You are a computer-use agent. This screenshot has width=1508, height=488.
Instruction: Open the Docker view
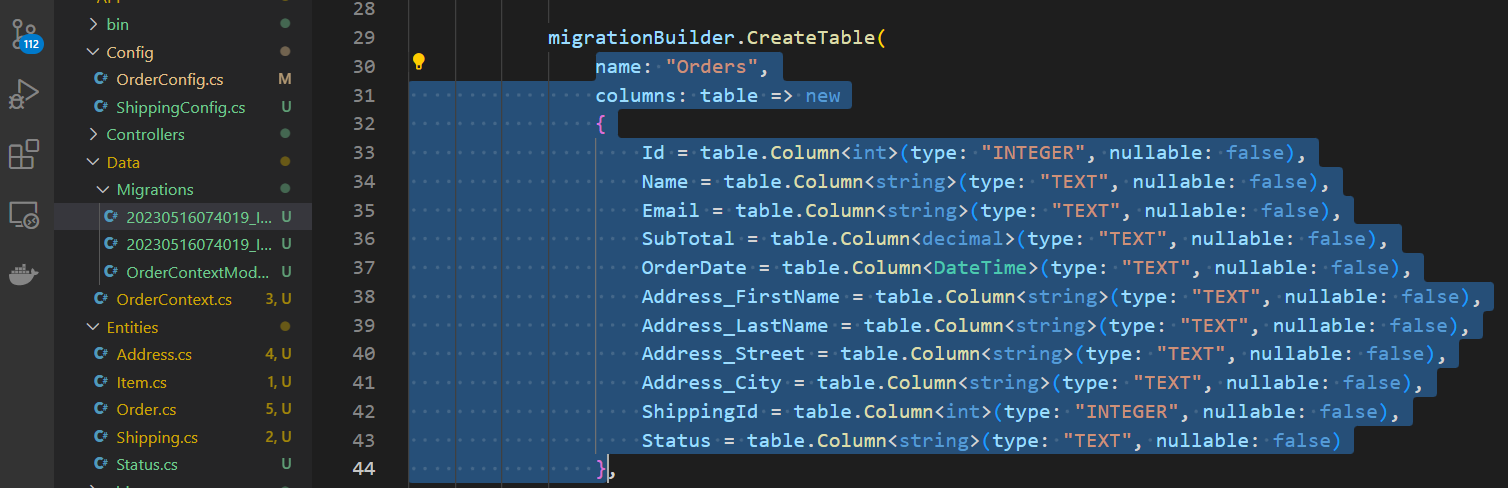(x=24, y=275)
